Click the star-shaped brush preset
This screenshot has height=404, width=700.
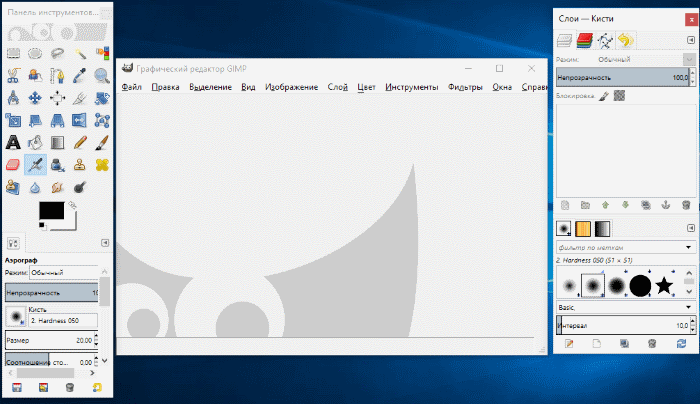(663, 286)
